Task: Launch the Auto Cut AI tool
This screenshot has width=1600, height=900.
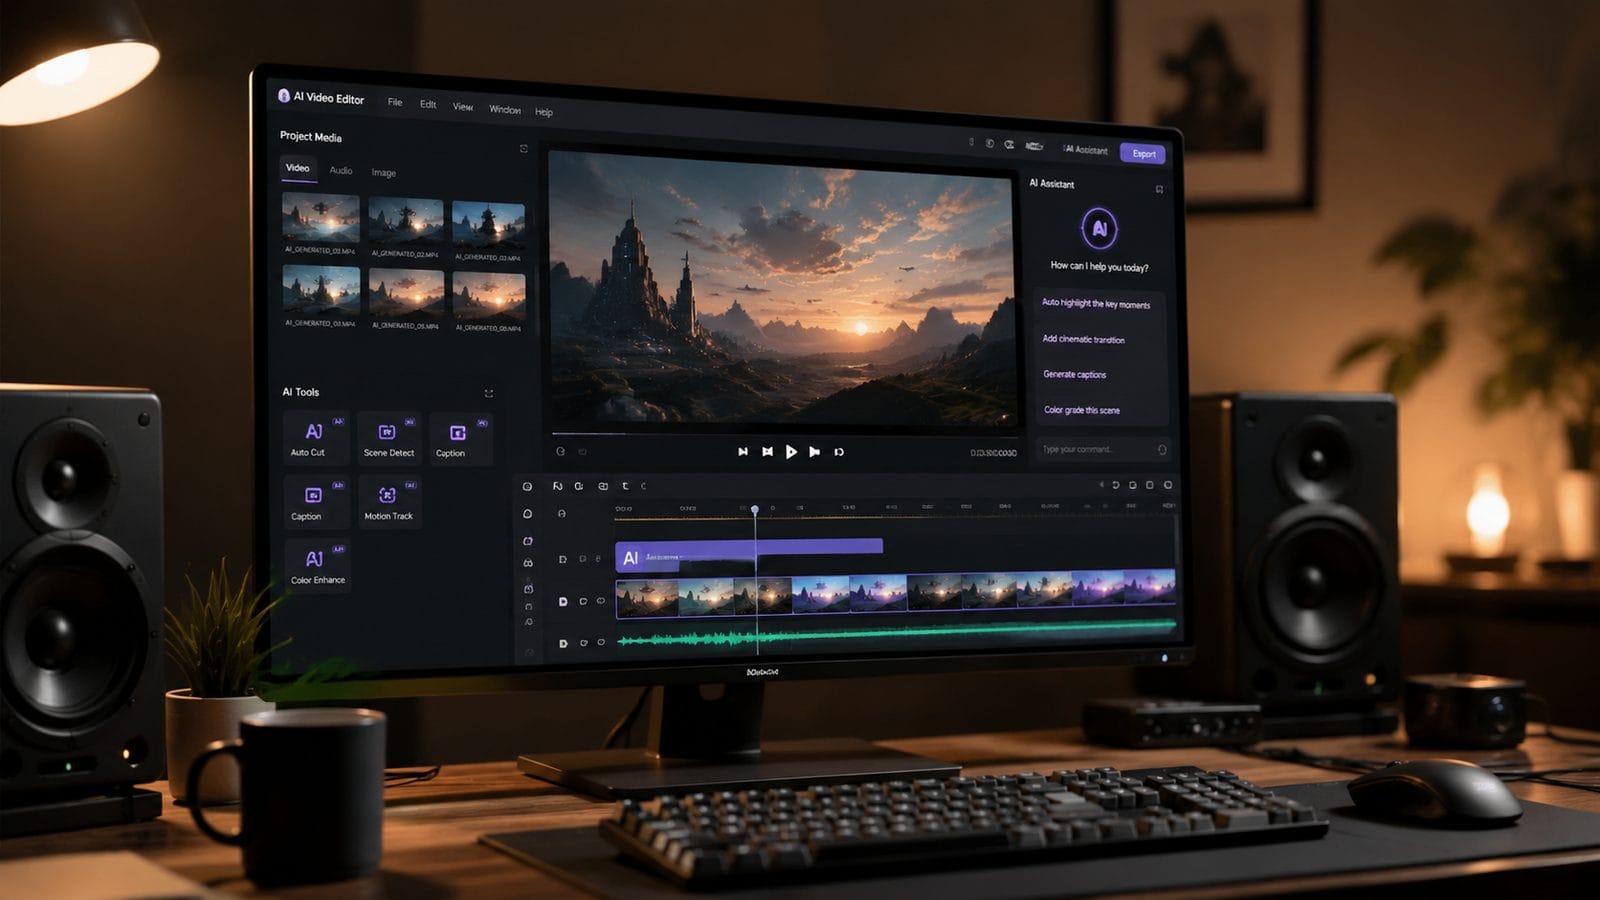Action: click(x=314, y=438)
